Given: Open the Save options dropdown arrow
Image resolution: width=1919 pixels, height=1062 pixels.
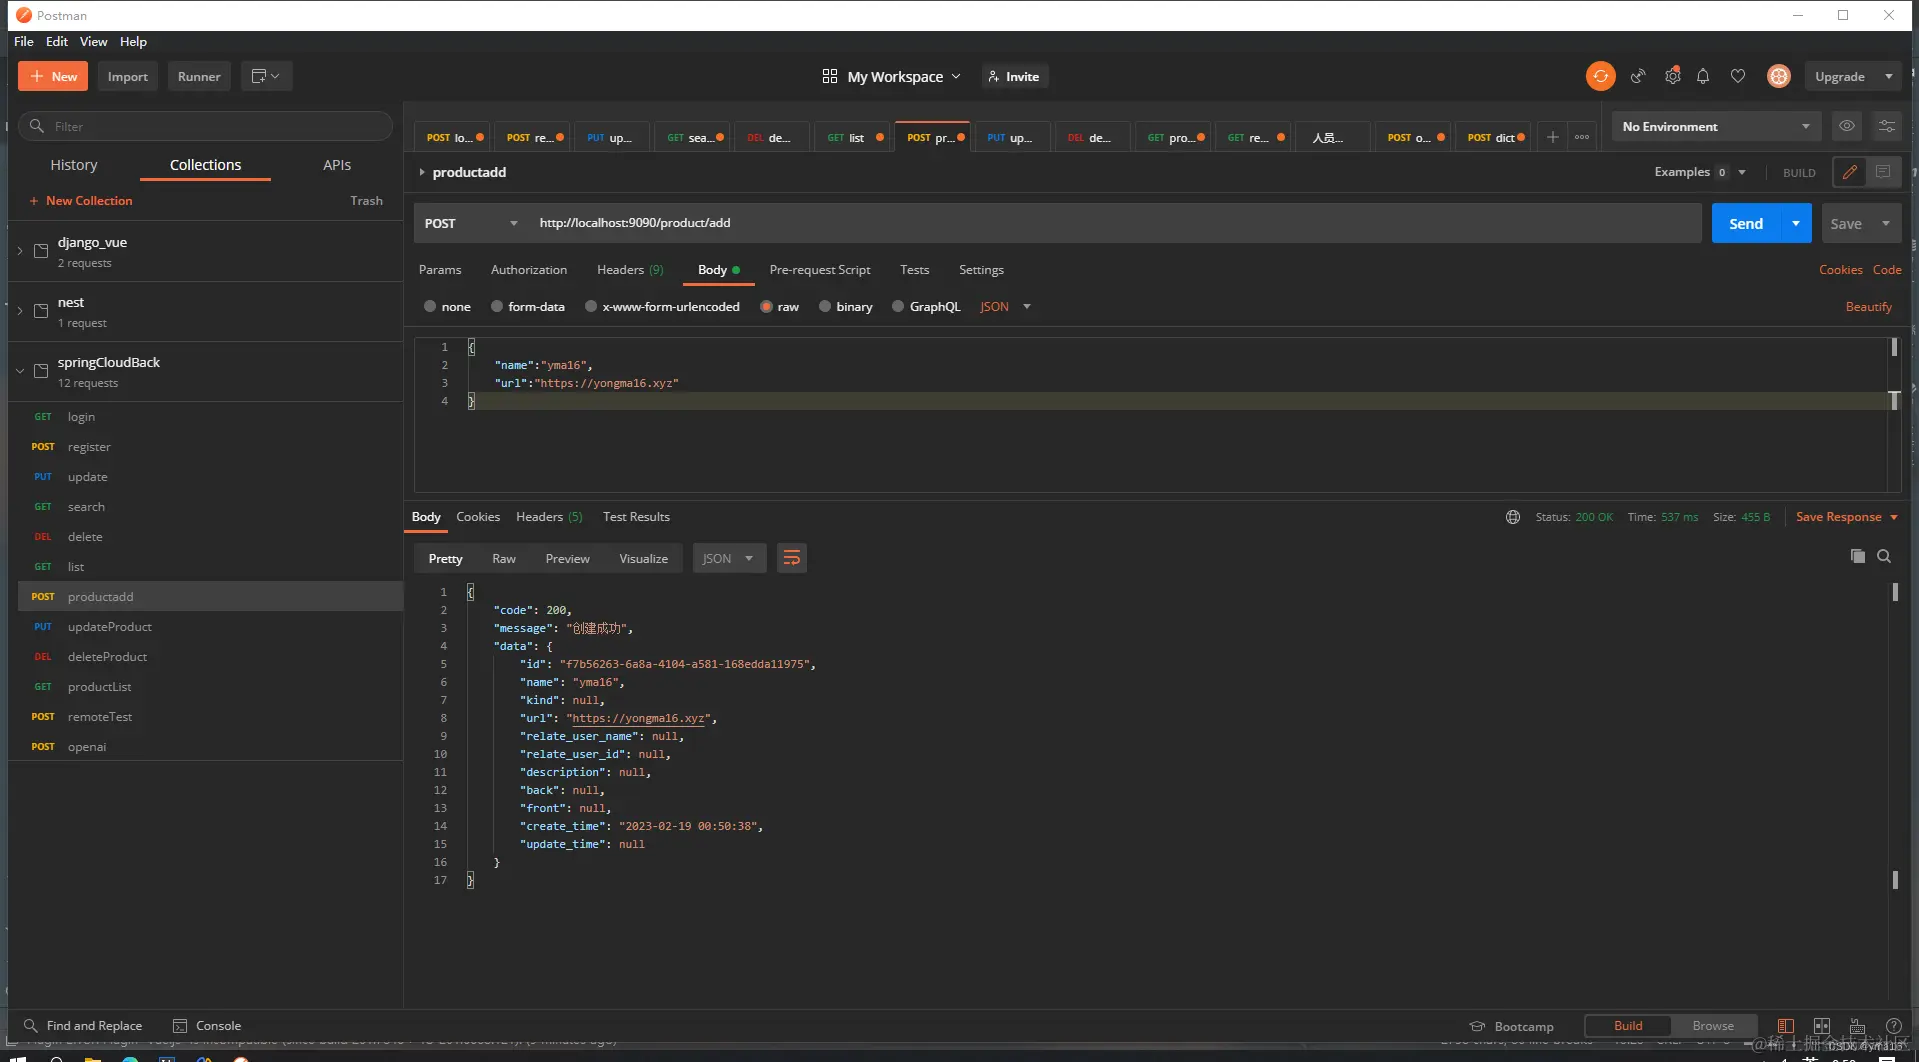Looking at the screenshot, I should click(1886, 223).
